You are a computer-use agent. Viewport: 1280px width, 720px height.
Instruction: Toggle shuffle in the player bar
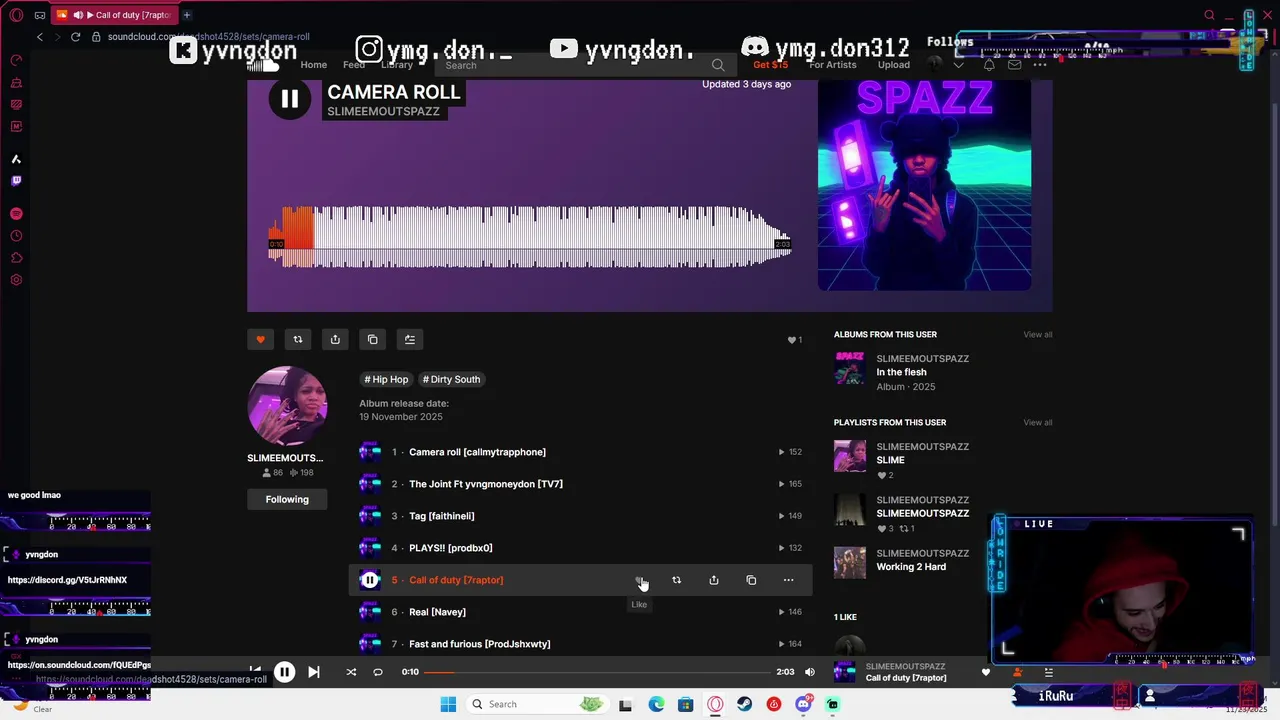351,672
